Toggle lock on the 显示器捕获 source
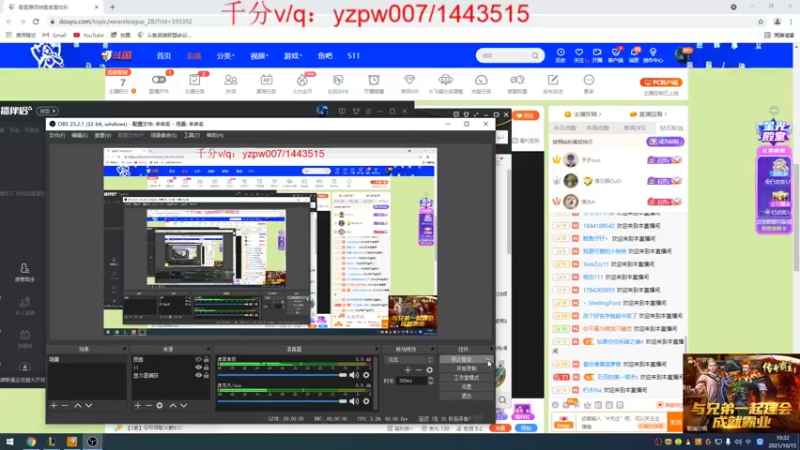 (x=206, y=376)
